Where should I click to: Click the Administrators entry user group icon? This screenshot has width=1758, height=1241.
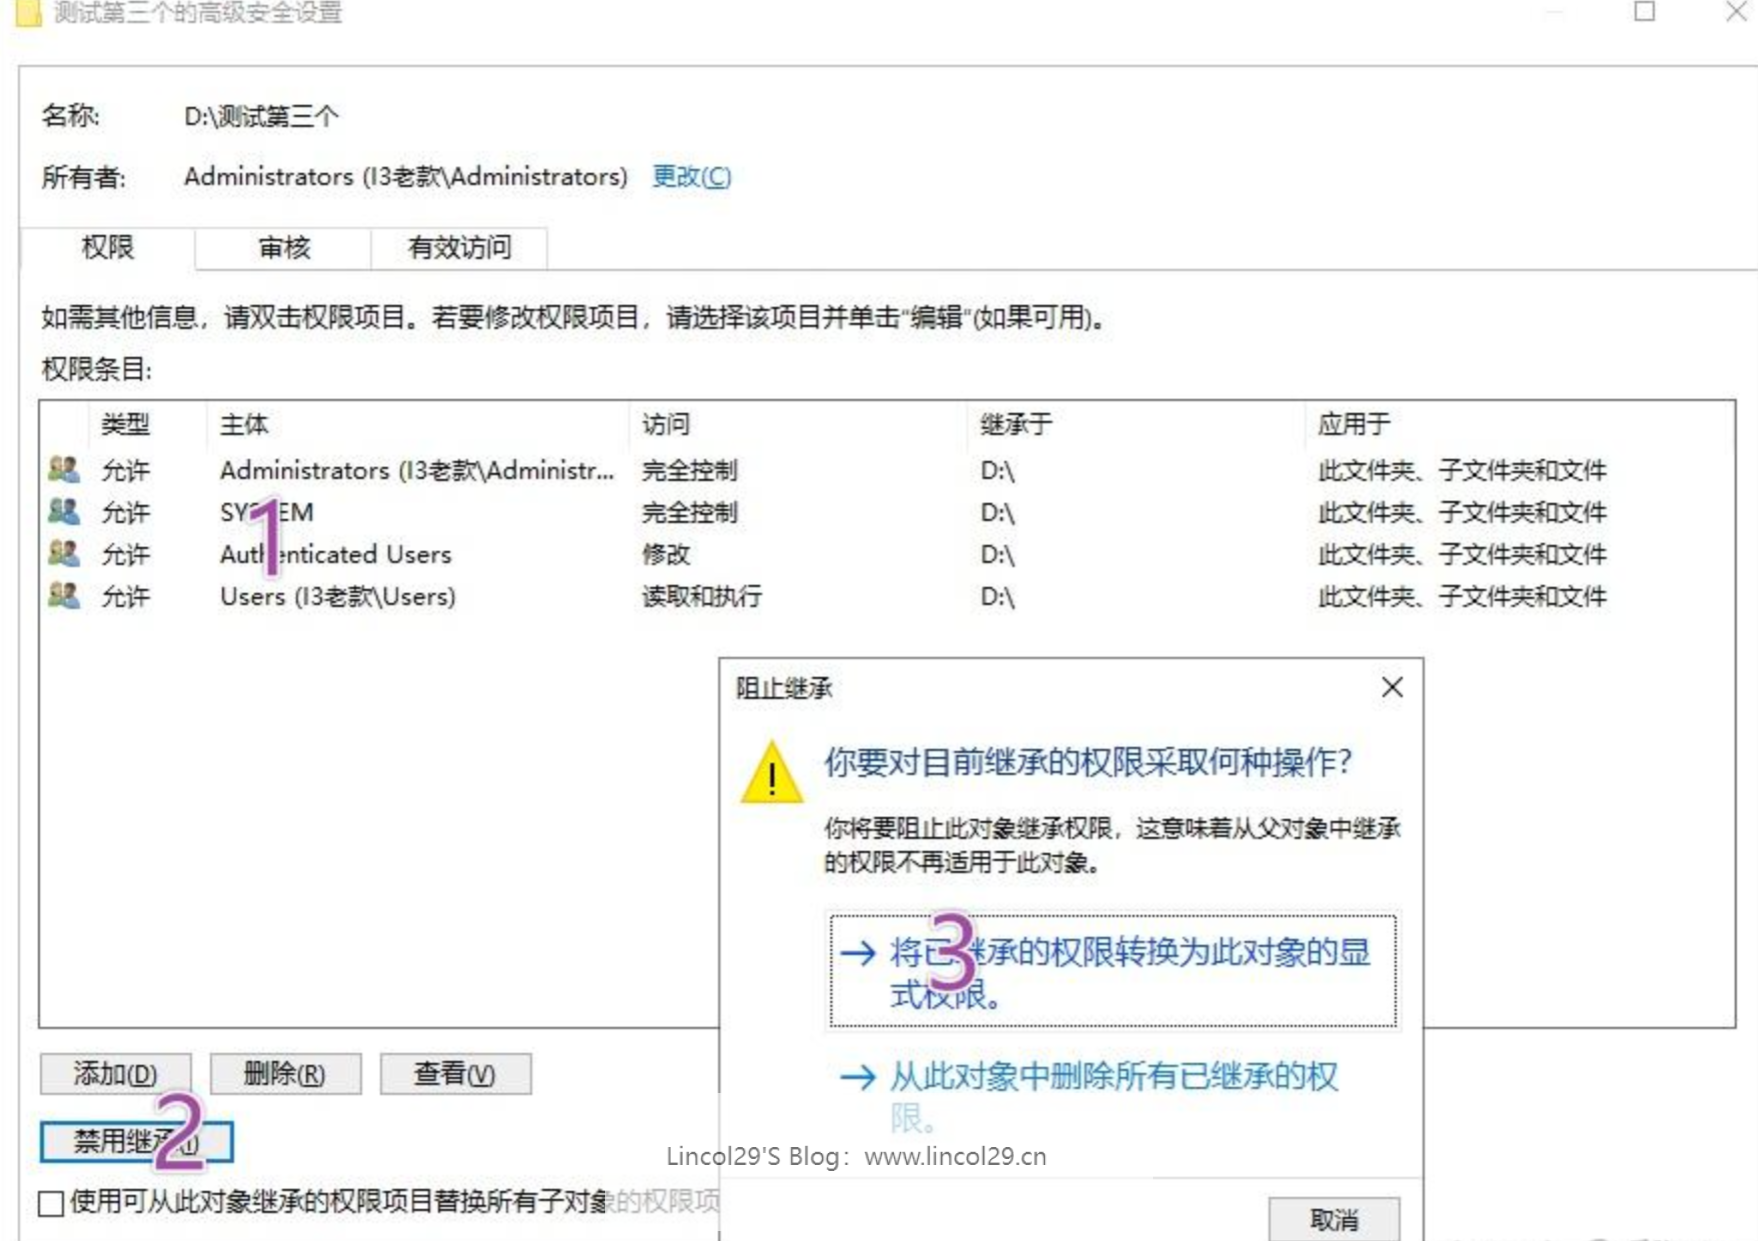(64, 469)
